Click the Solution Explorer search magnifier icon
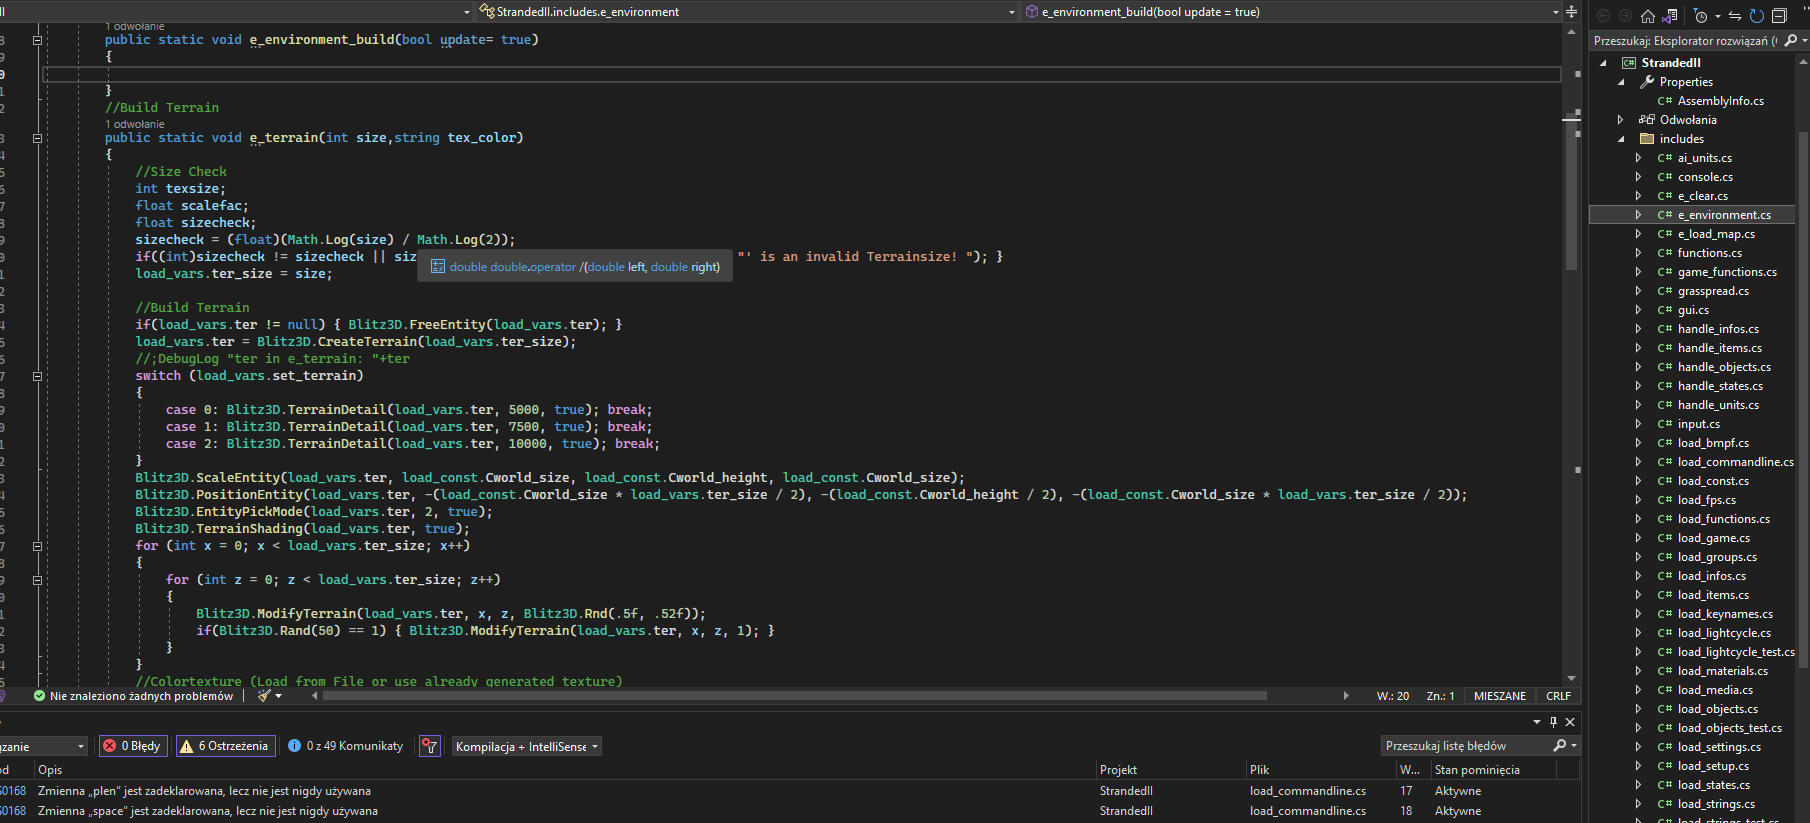1810x823 pixels. [1790, 41]
